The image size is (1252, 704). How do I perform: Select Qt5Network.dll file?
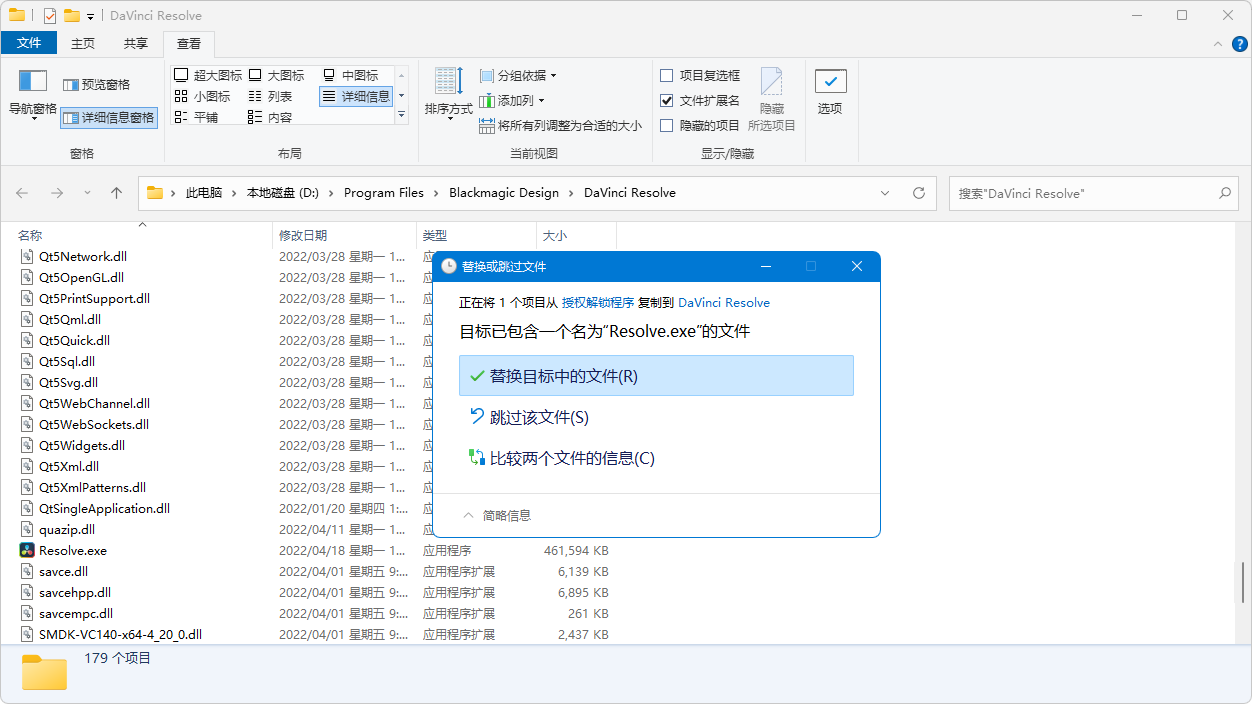[83, 256]
